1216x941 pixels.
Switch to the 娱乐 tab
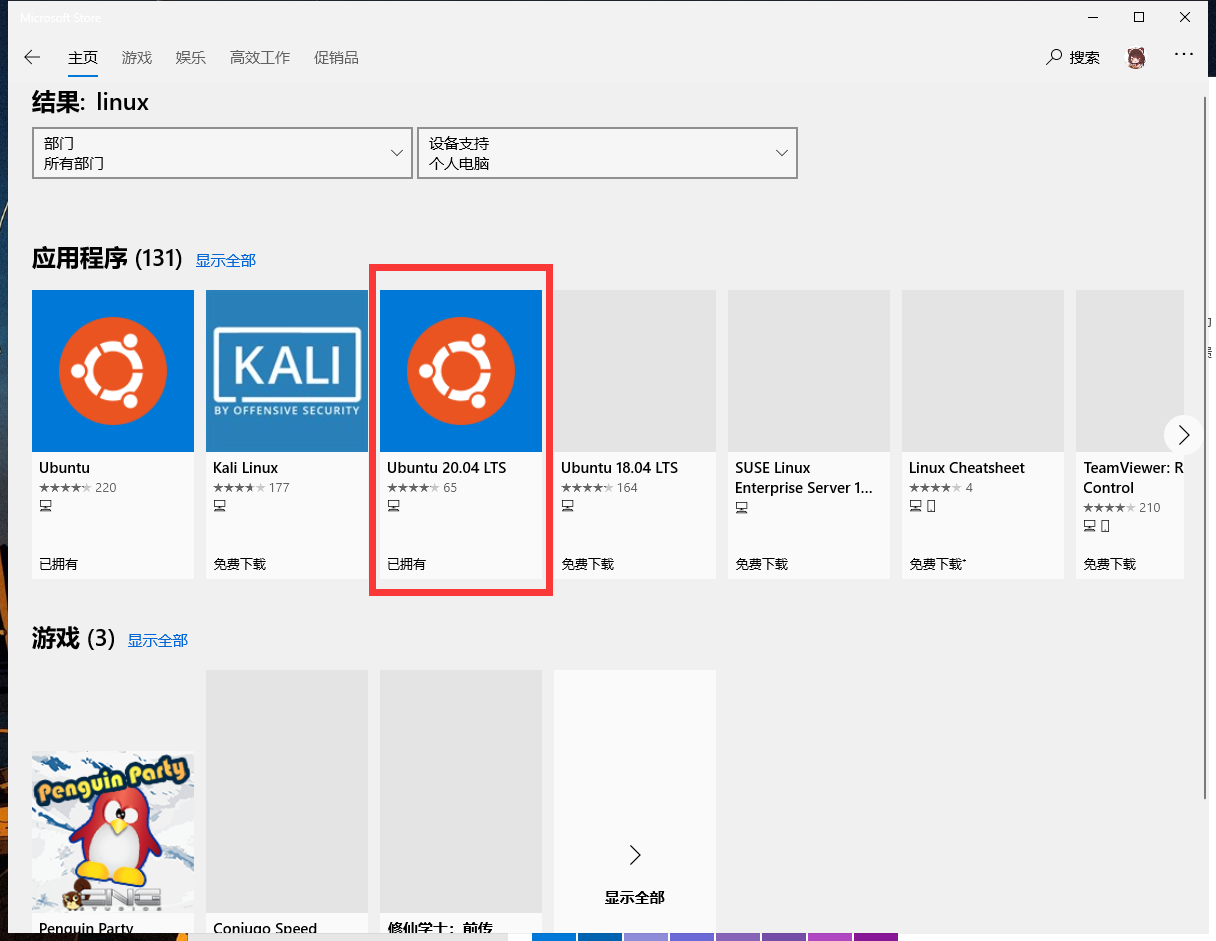point(190,57)
